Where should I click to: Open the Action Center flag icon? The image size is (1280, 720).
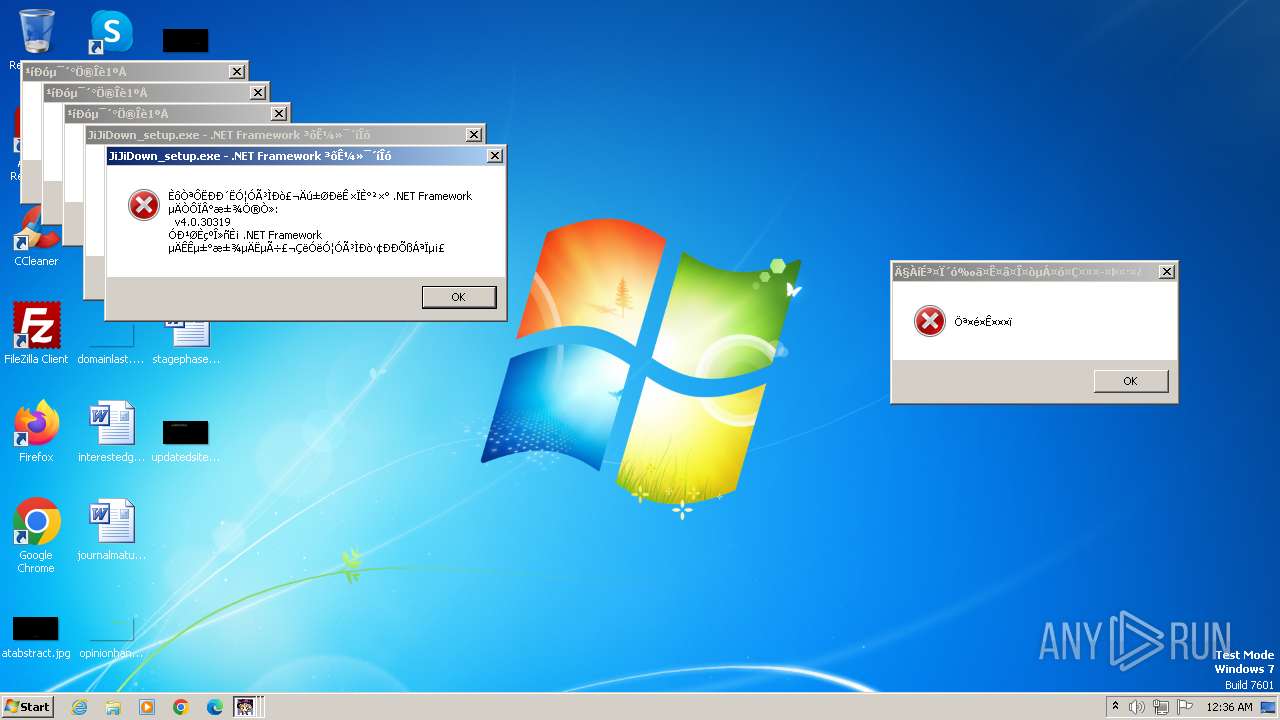coord(1184,707)
